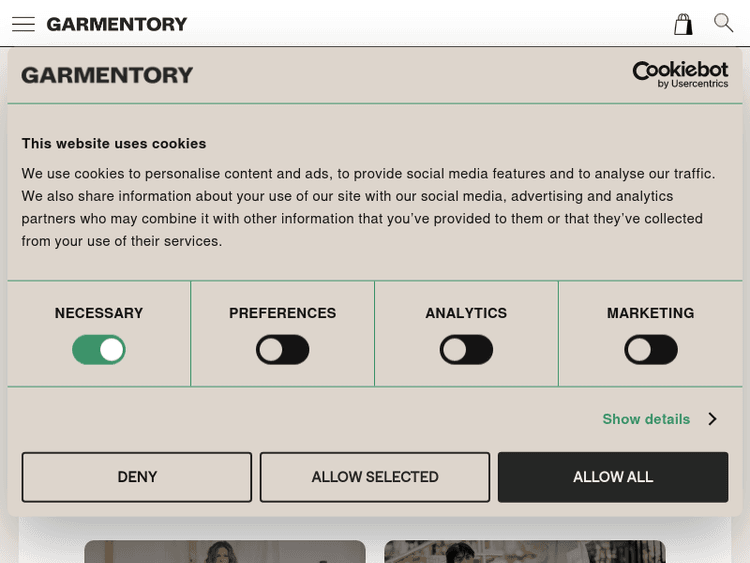Open the left product thumbnail below the dialog
750x563 pixels.
pos(225,552)
